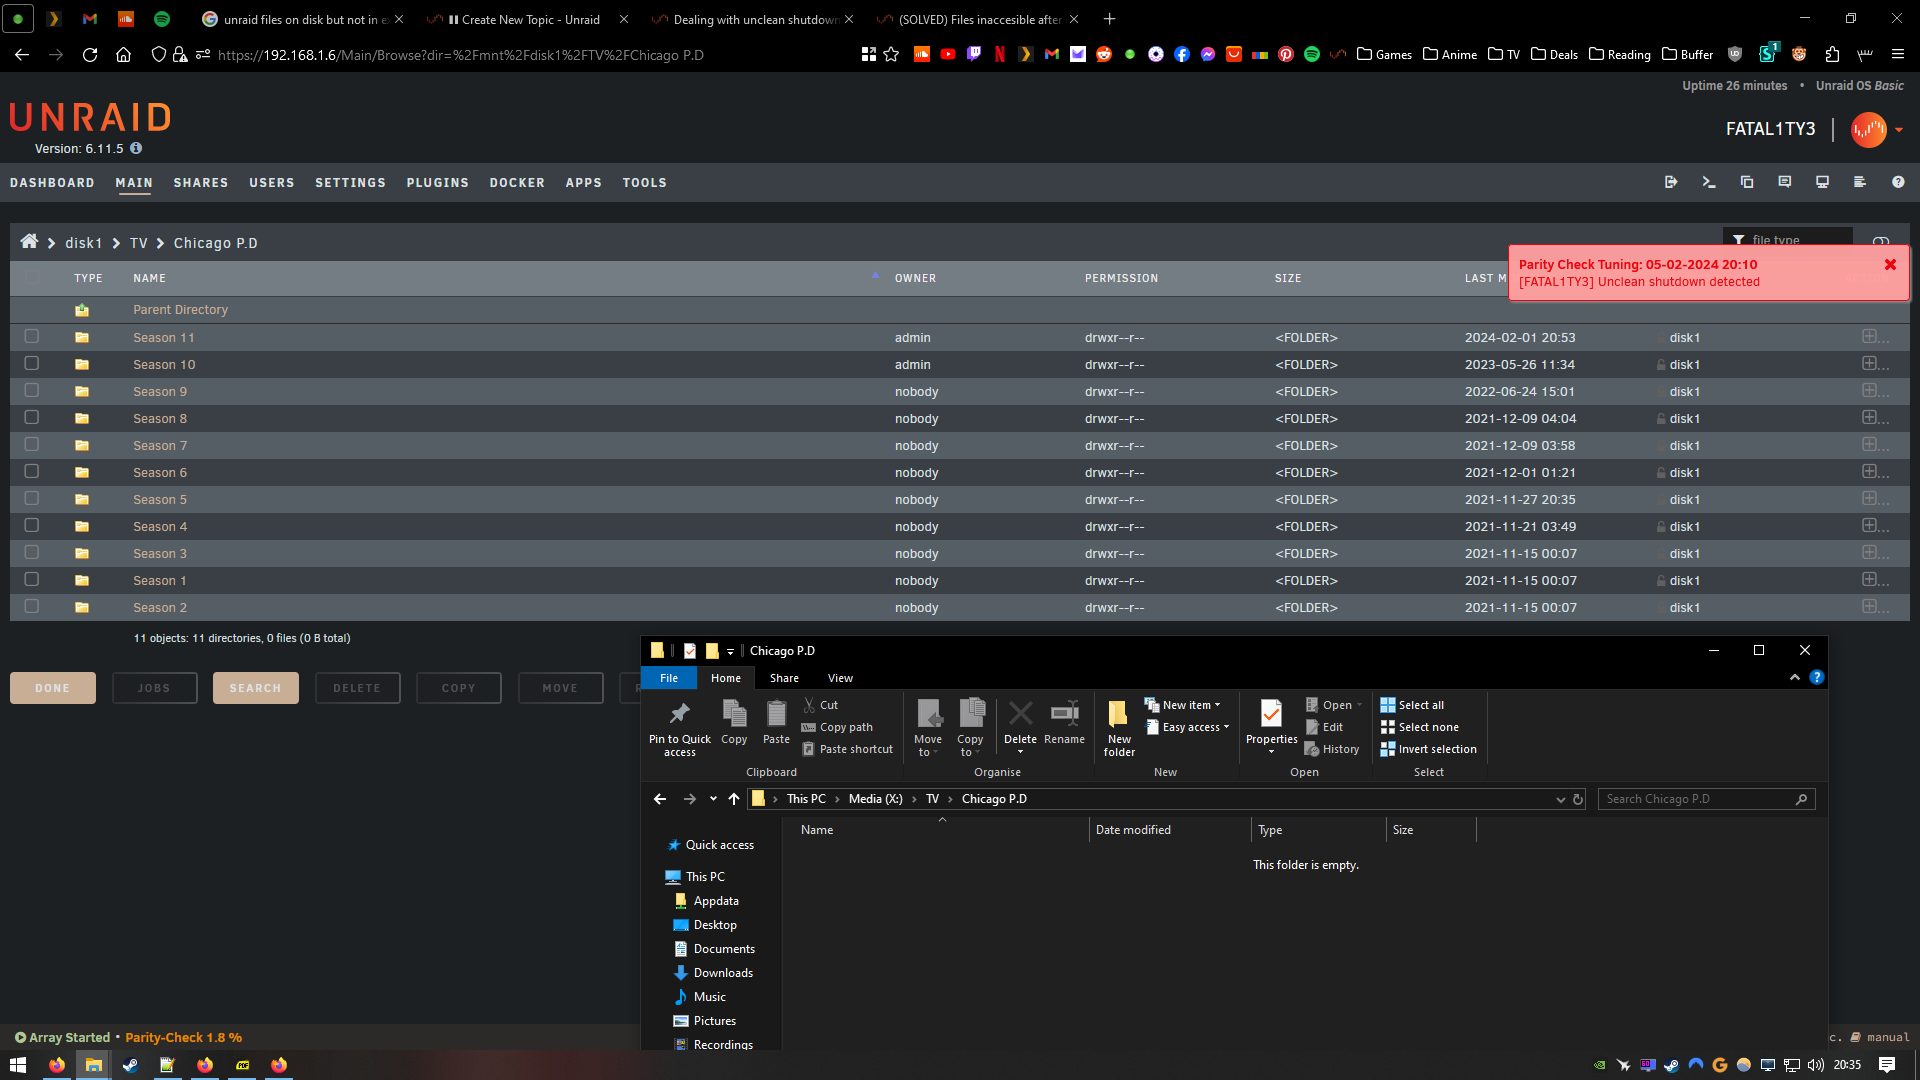The width and height of the screenshot is (1920, 1080).
Task: Open the Unraid terminal icon
Action: (1708, 182)
